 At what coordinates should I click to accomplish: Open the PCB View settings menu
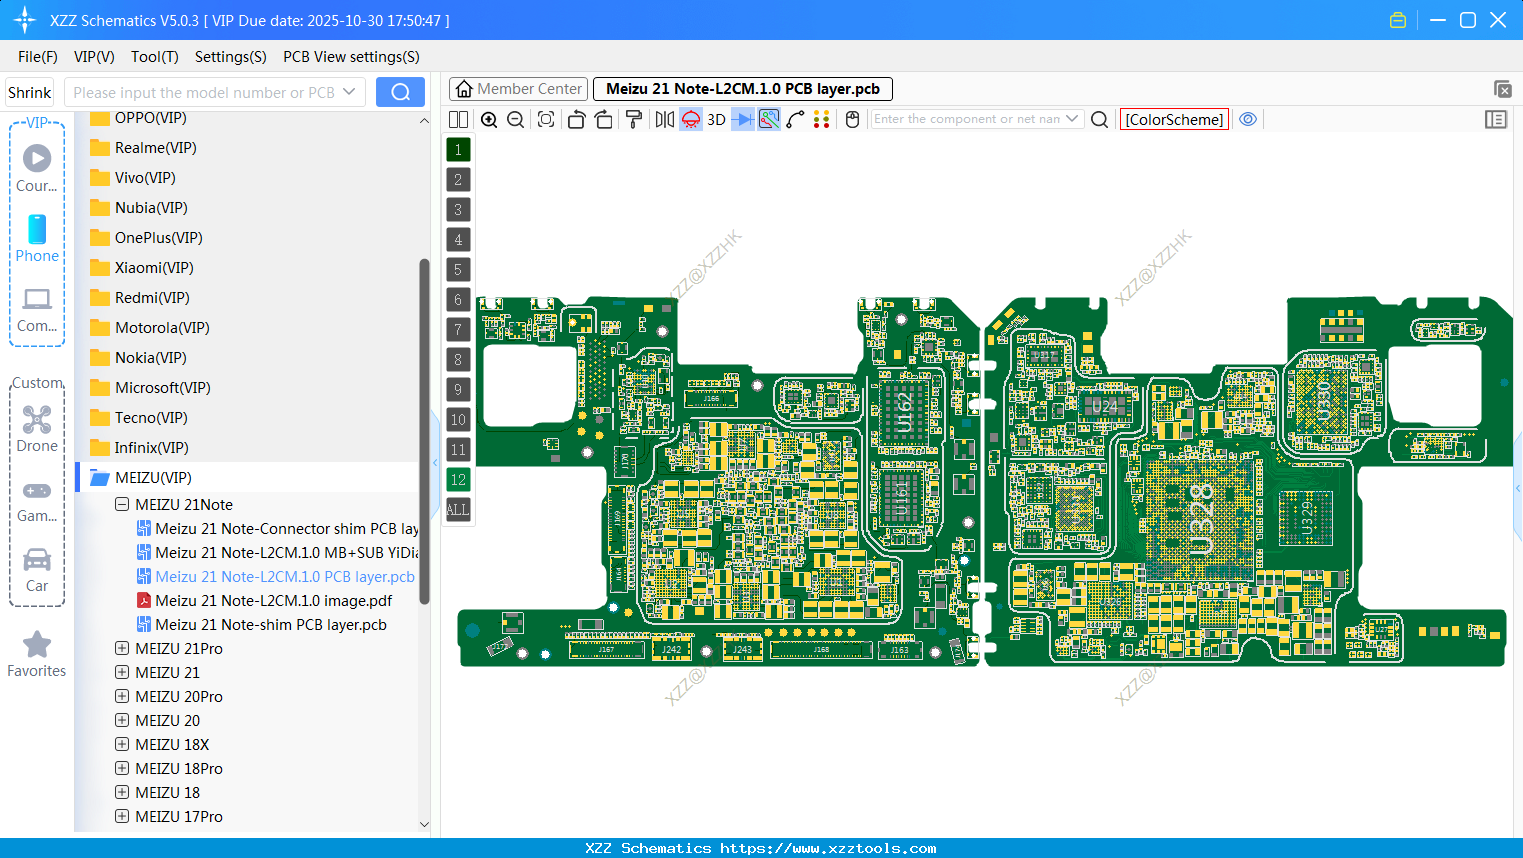click(351, 57)
